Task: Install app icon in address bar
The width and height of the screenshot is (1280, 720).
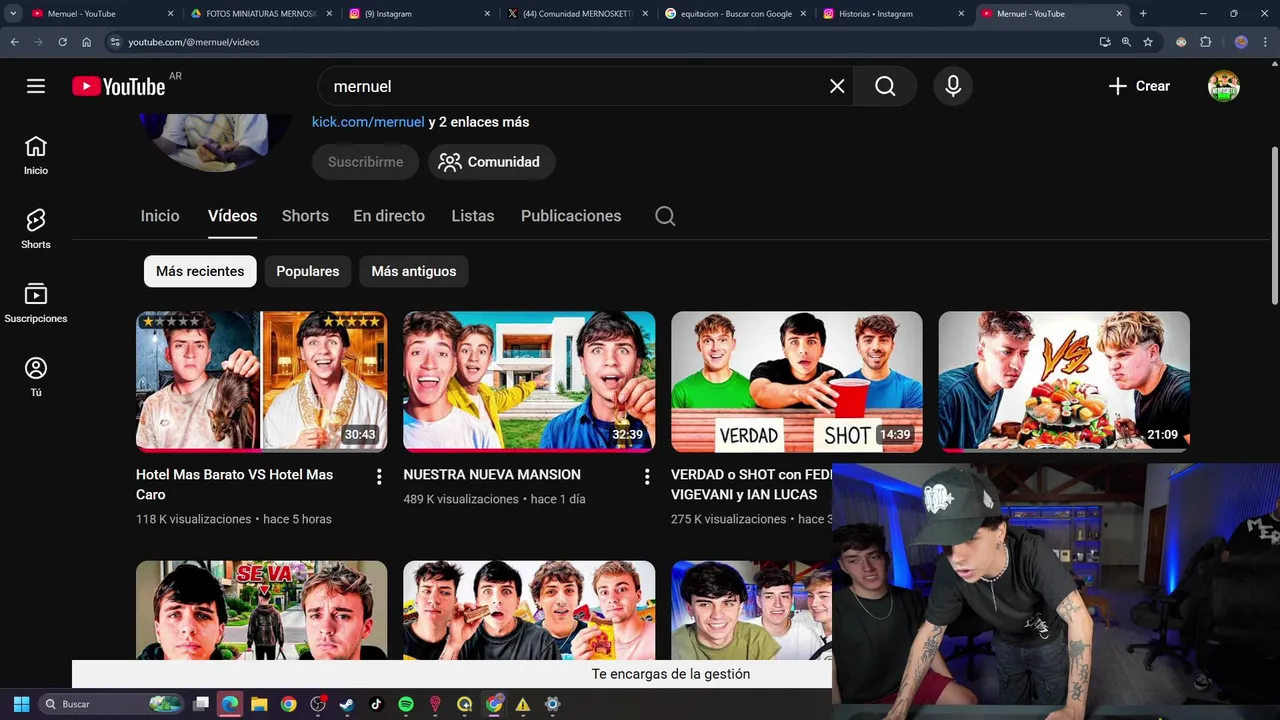Action: 1105,42
